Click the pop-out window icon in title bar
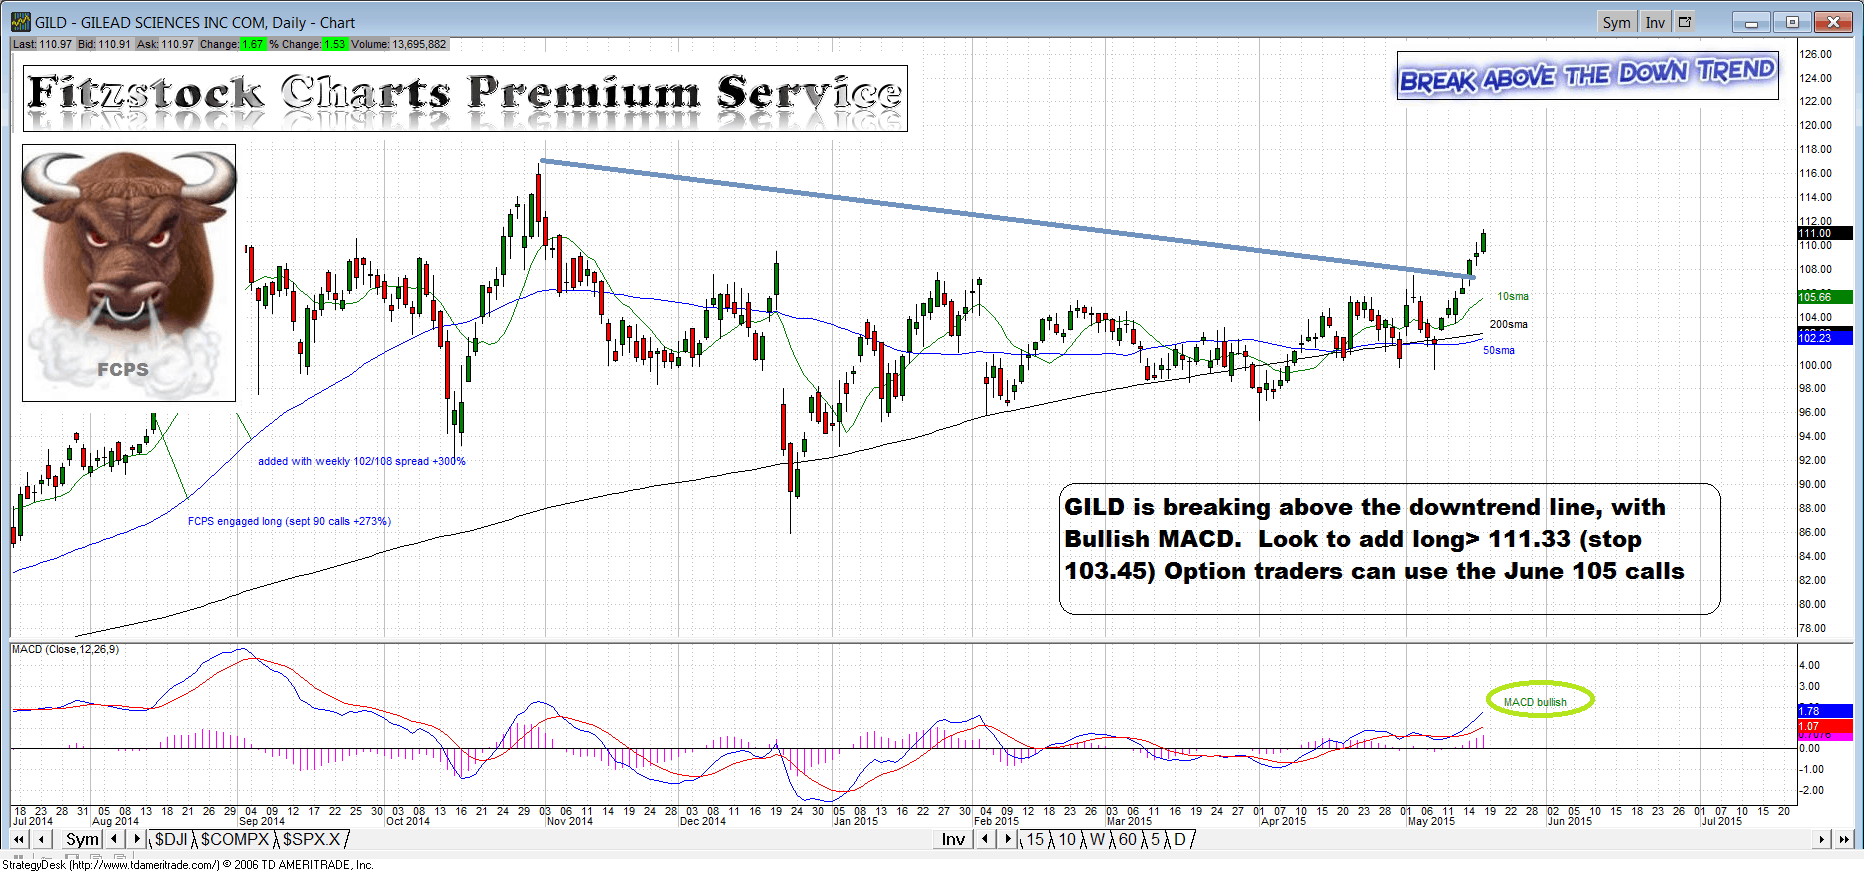The image size is (1864, 871). [x=1685, y=22]
